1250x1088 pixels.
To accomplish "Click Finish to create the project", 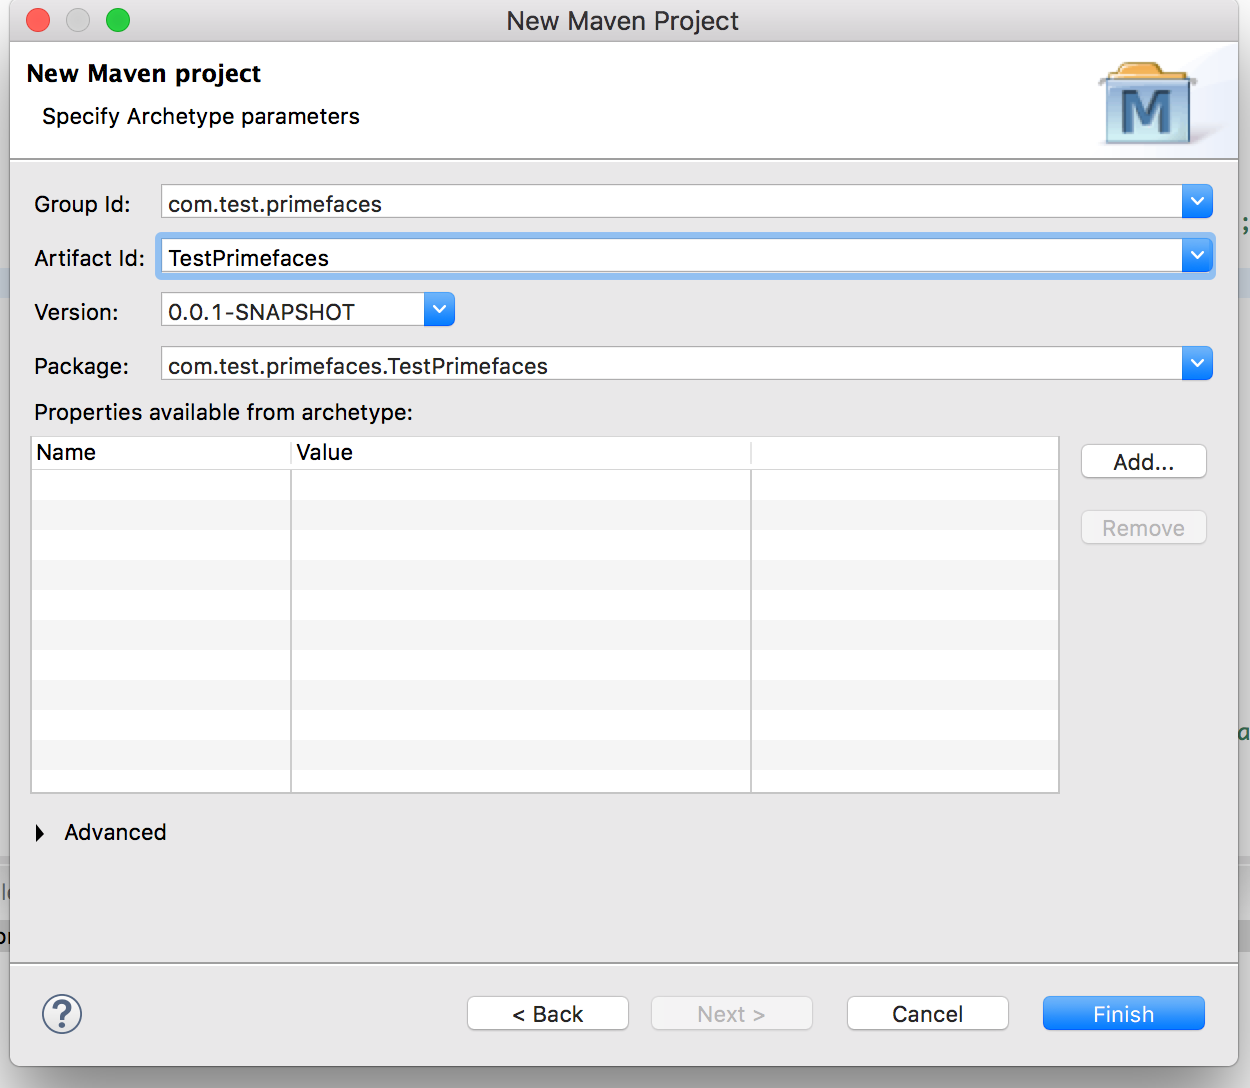I will (x=1123, y=1013).
